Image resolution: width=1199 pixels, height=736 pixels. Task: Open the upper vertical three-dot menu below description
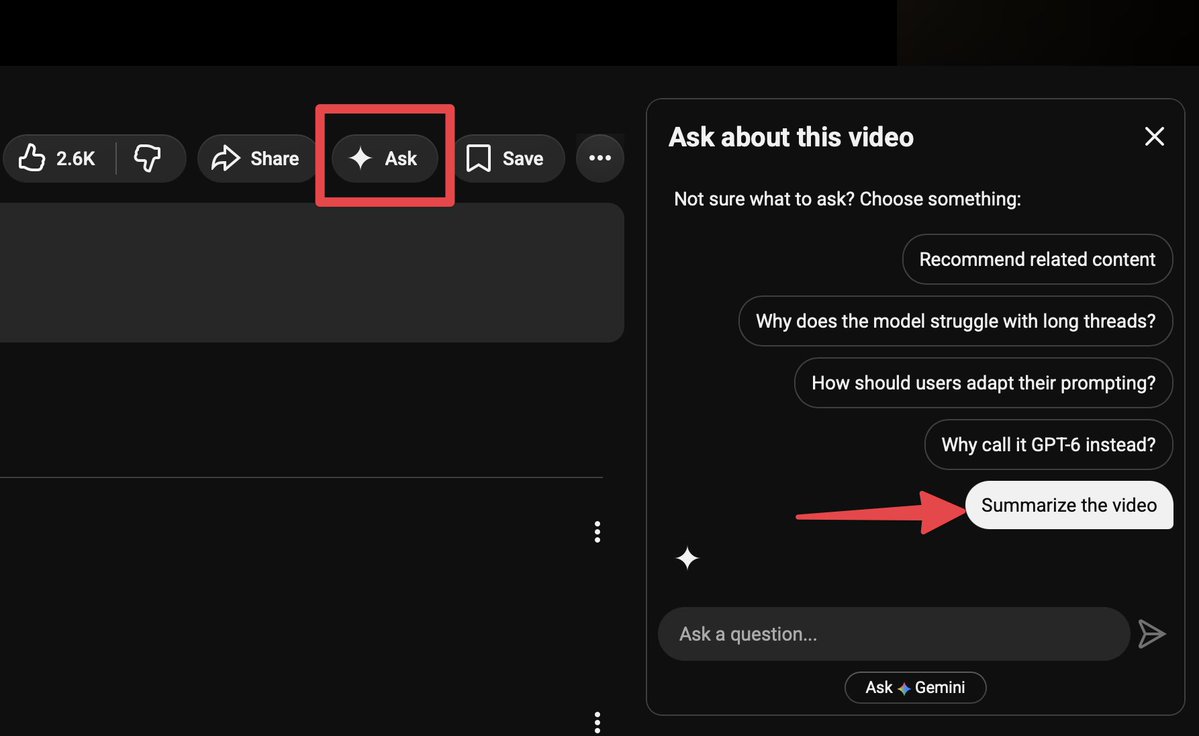[x=597, y=532]
